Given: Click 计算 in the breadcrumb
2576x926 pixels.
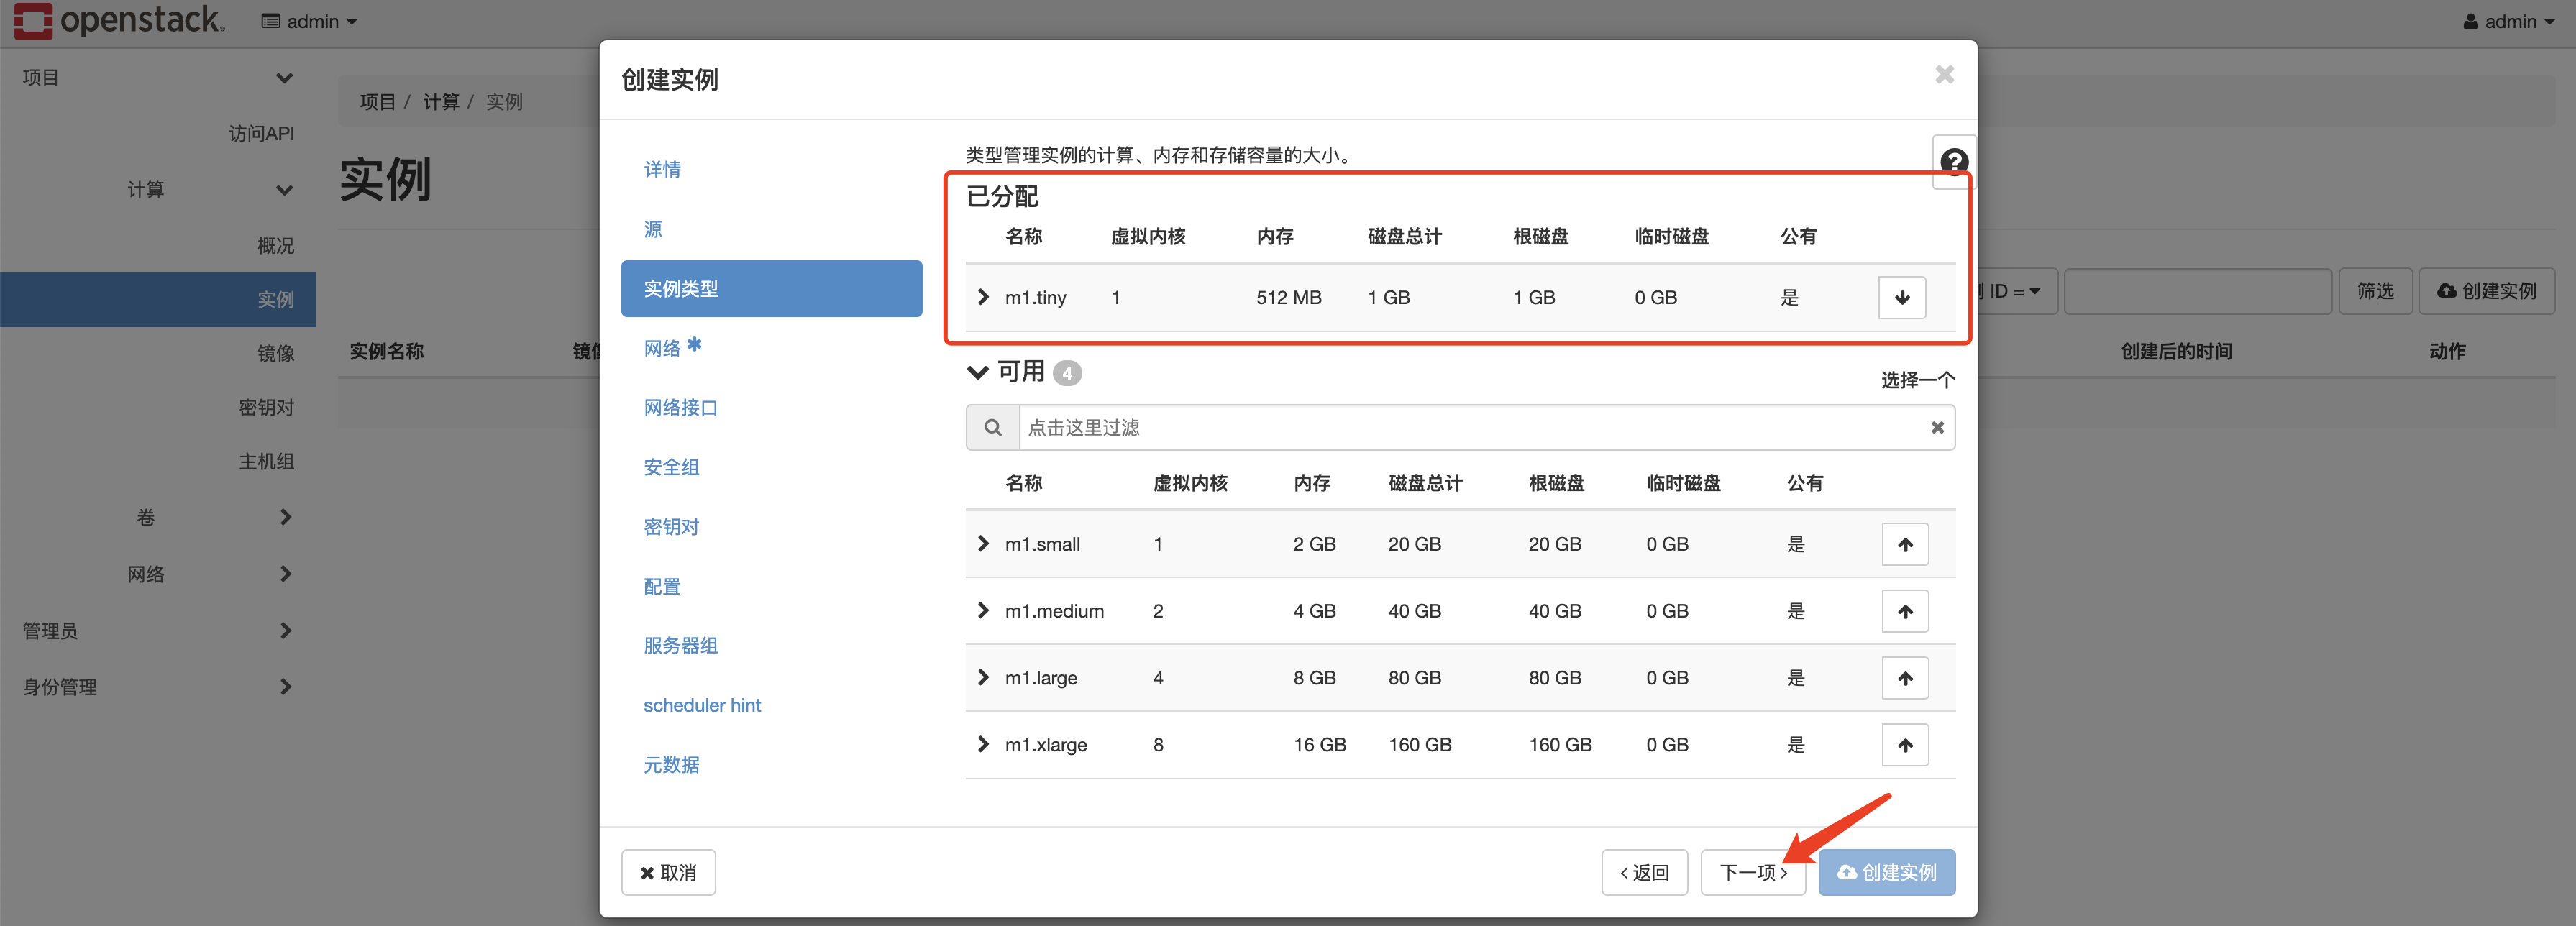Looking at the screenshot, I should click(x=441, y=102).
